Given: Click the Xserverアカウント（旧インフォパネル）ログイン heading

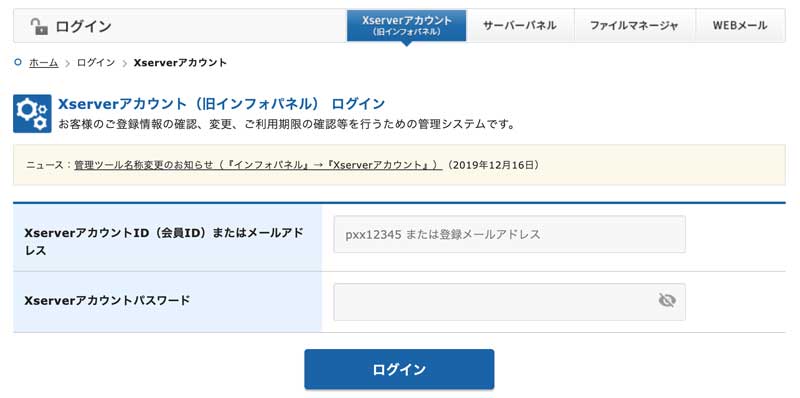Looking at the screenshot, I should click(221, 104).
